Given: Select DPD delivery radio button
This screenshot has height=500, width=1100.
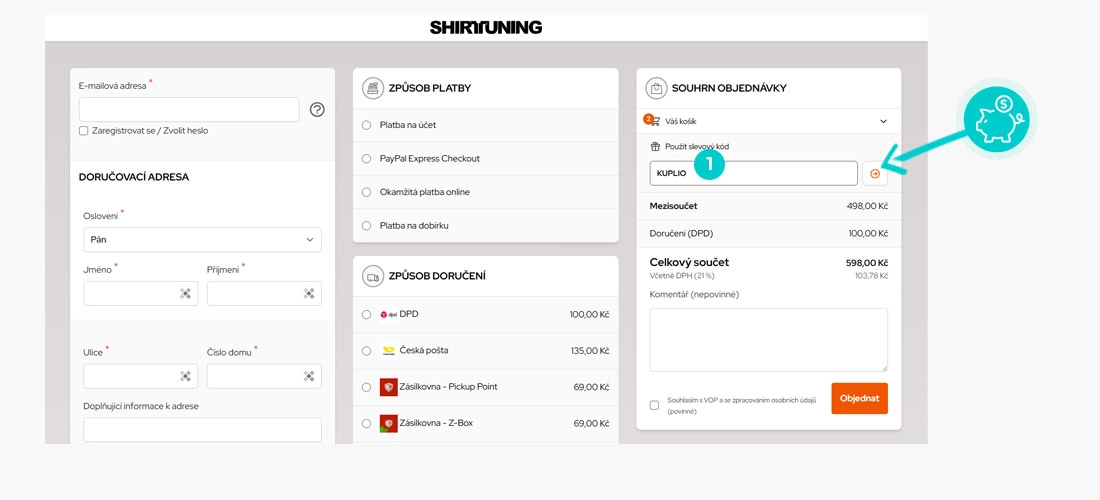Looking at the screenshot, I should pyautogui.click(x=366, y=315).
